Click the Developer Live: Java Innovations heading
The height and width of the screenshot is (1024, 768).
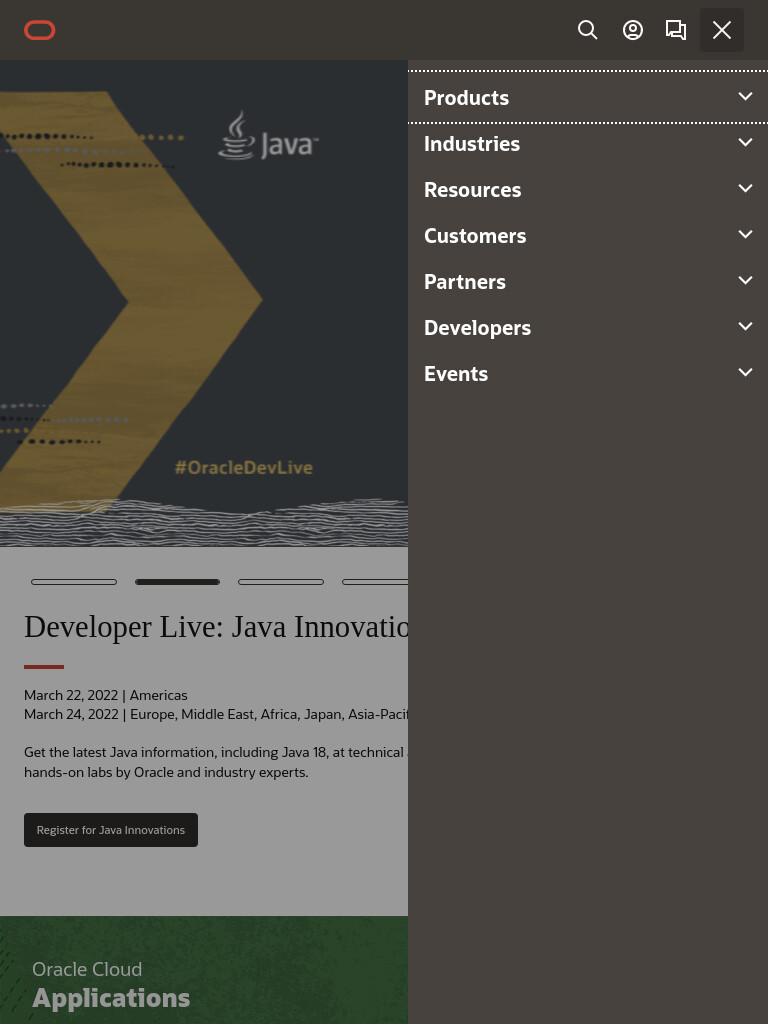point(216,627)
